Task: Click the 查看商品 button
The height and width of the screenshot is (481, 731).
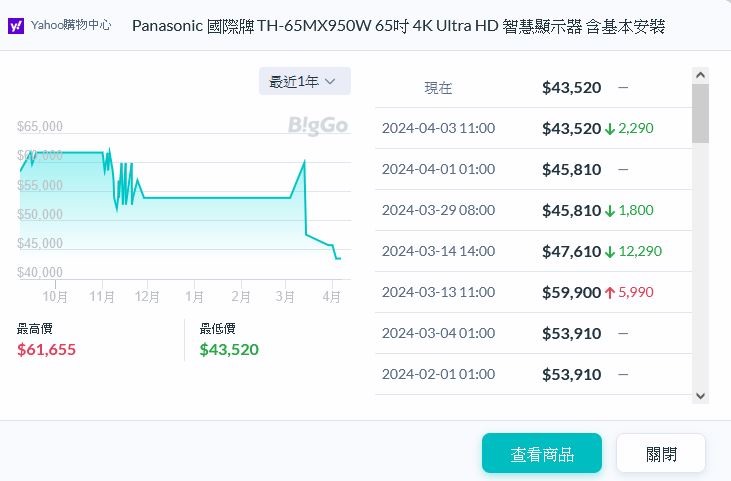Action: click(542, 453)
